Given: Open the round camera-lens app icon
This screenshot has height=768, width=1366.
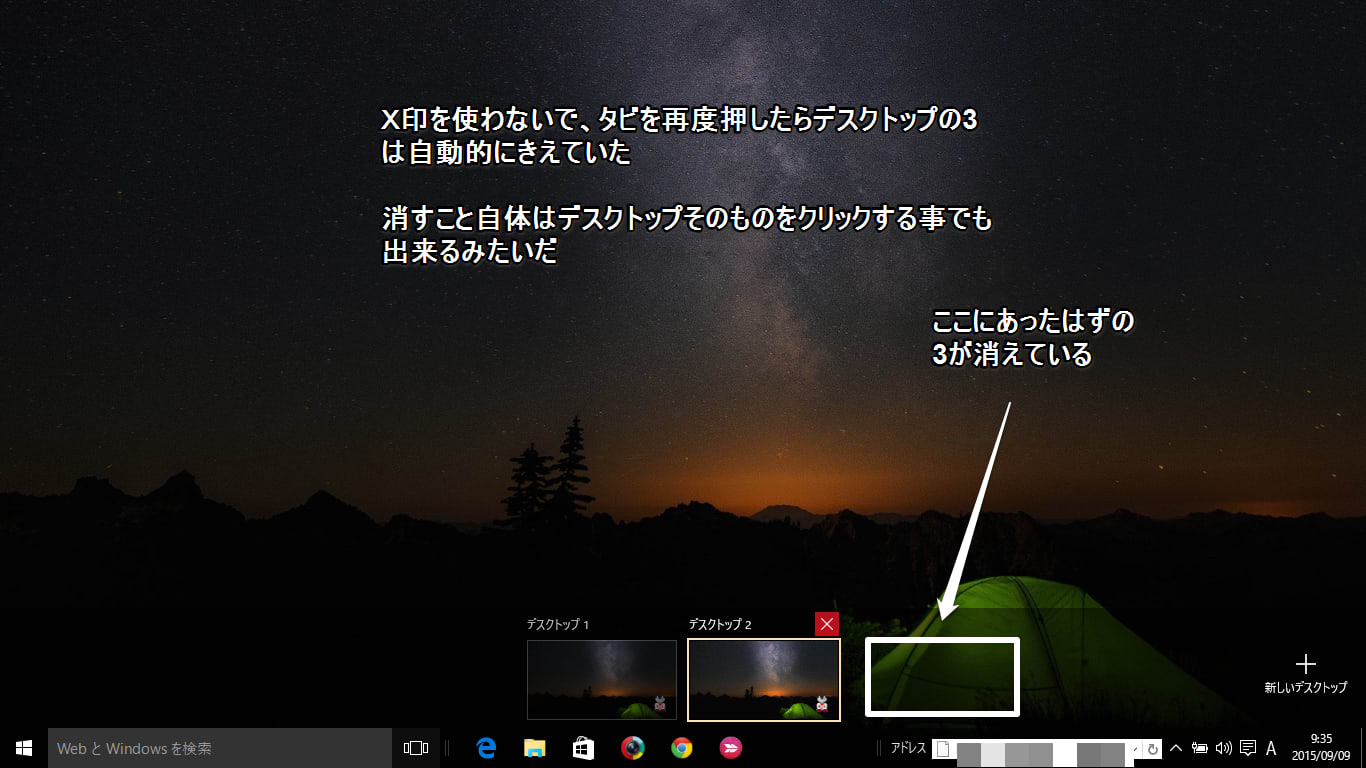Looking at the screenshot, I should pyautogui.click(x=632, y=748).
